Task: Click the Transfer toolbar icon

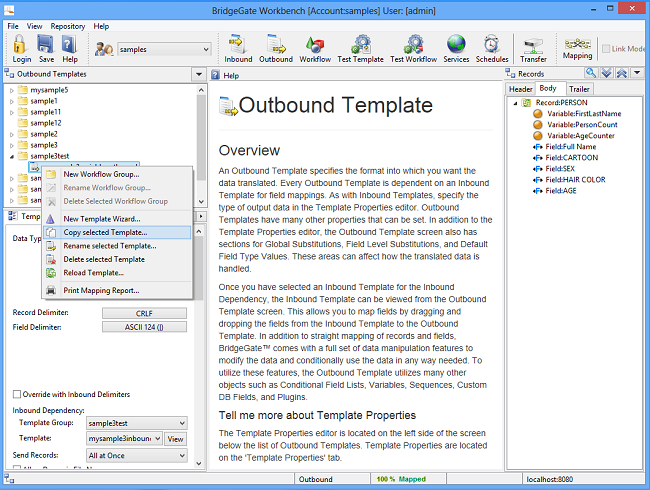Action: pyautogui.click(x=533, y=46)
